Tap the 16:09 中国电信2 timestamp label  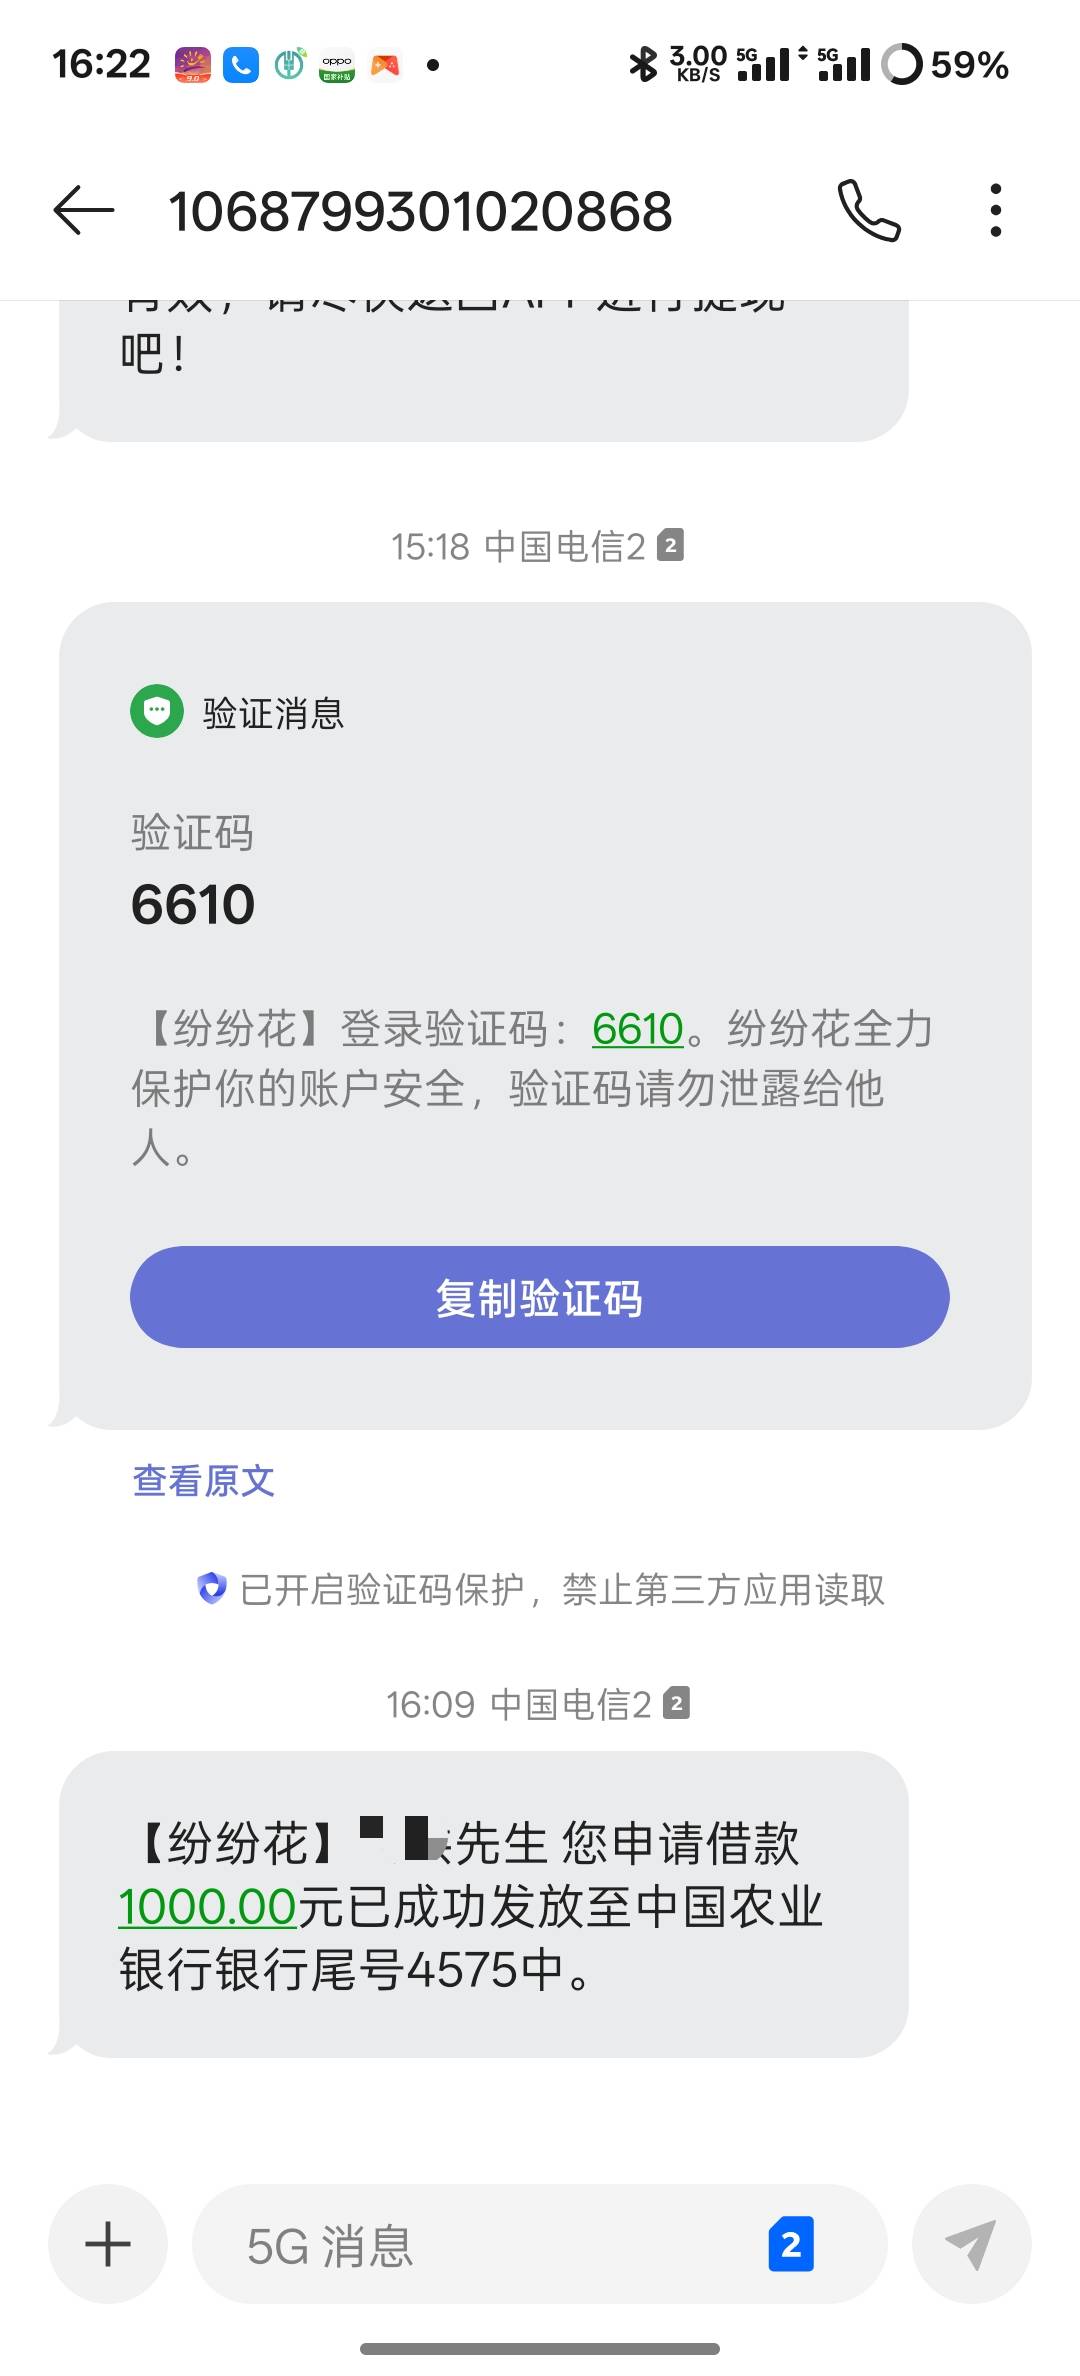pyautogui.click(x=538, y=1703)
